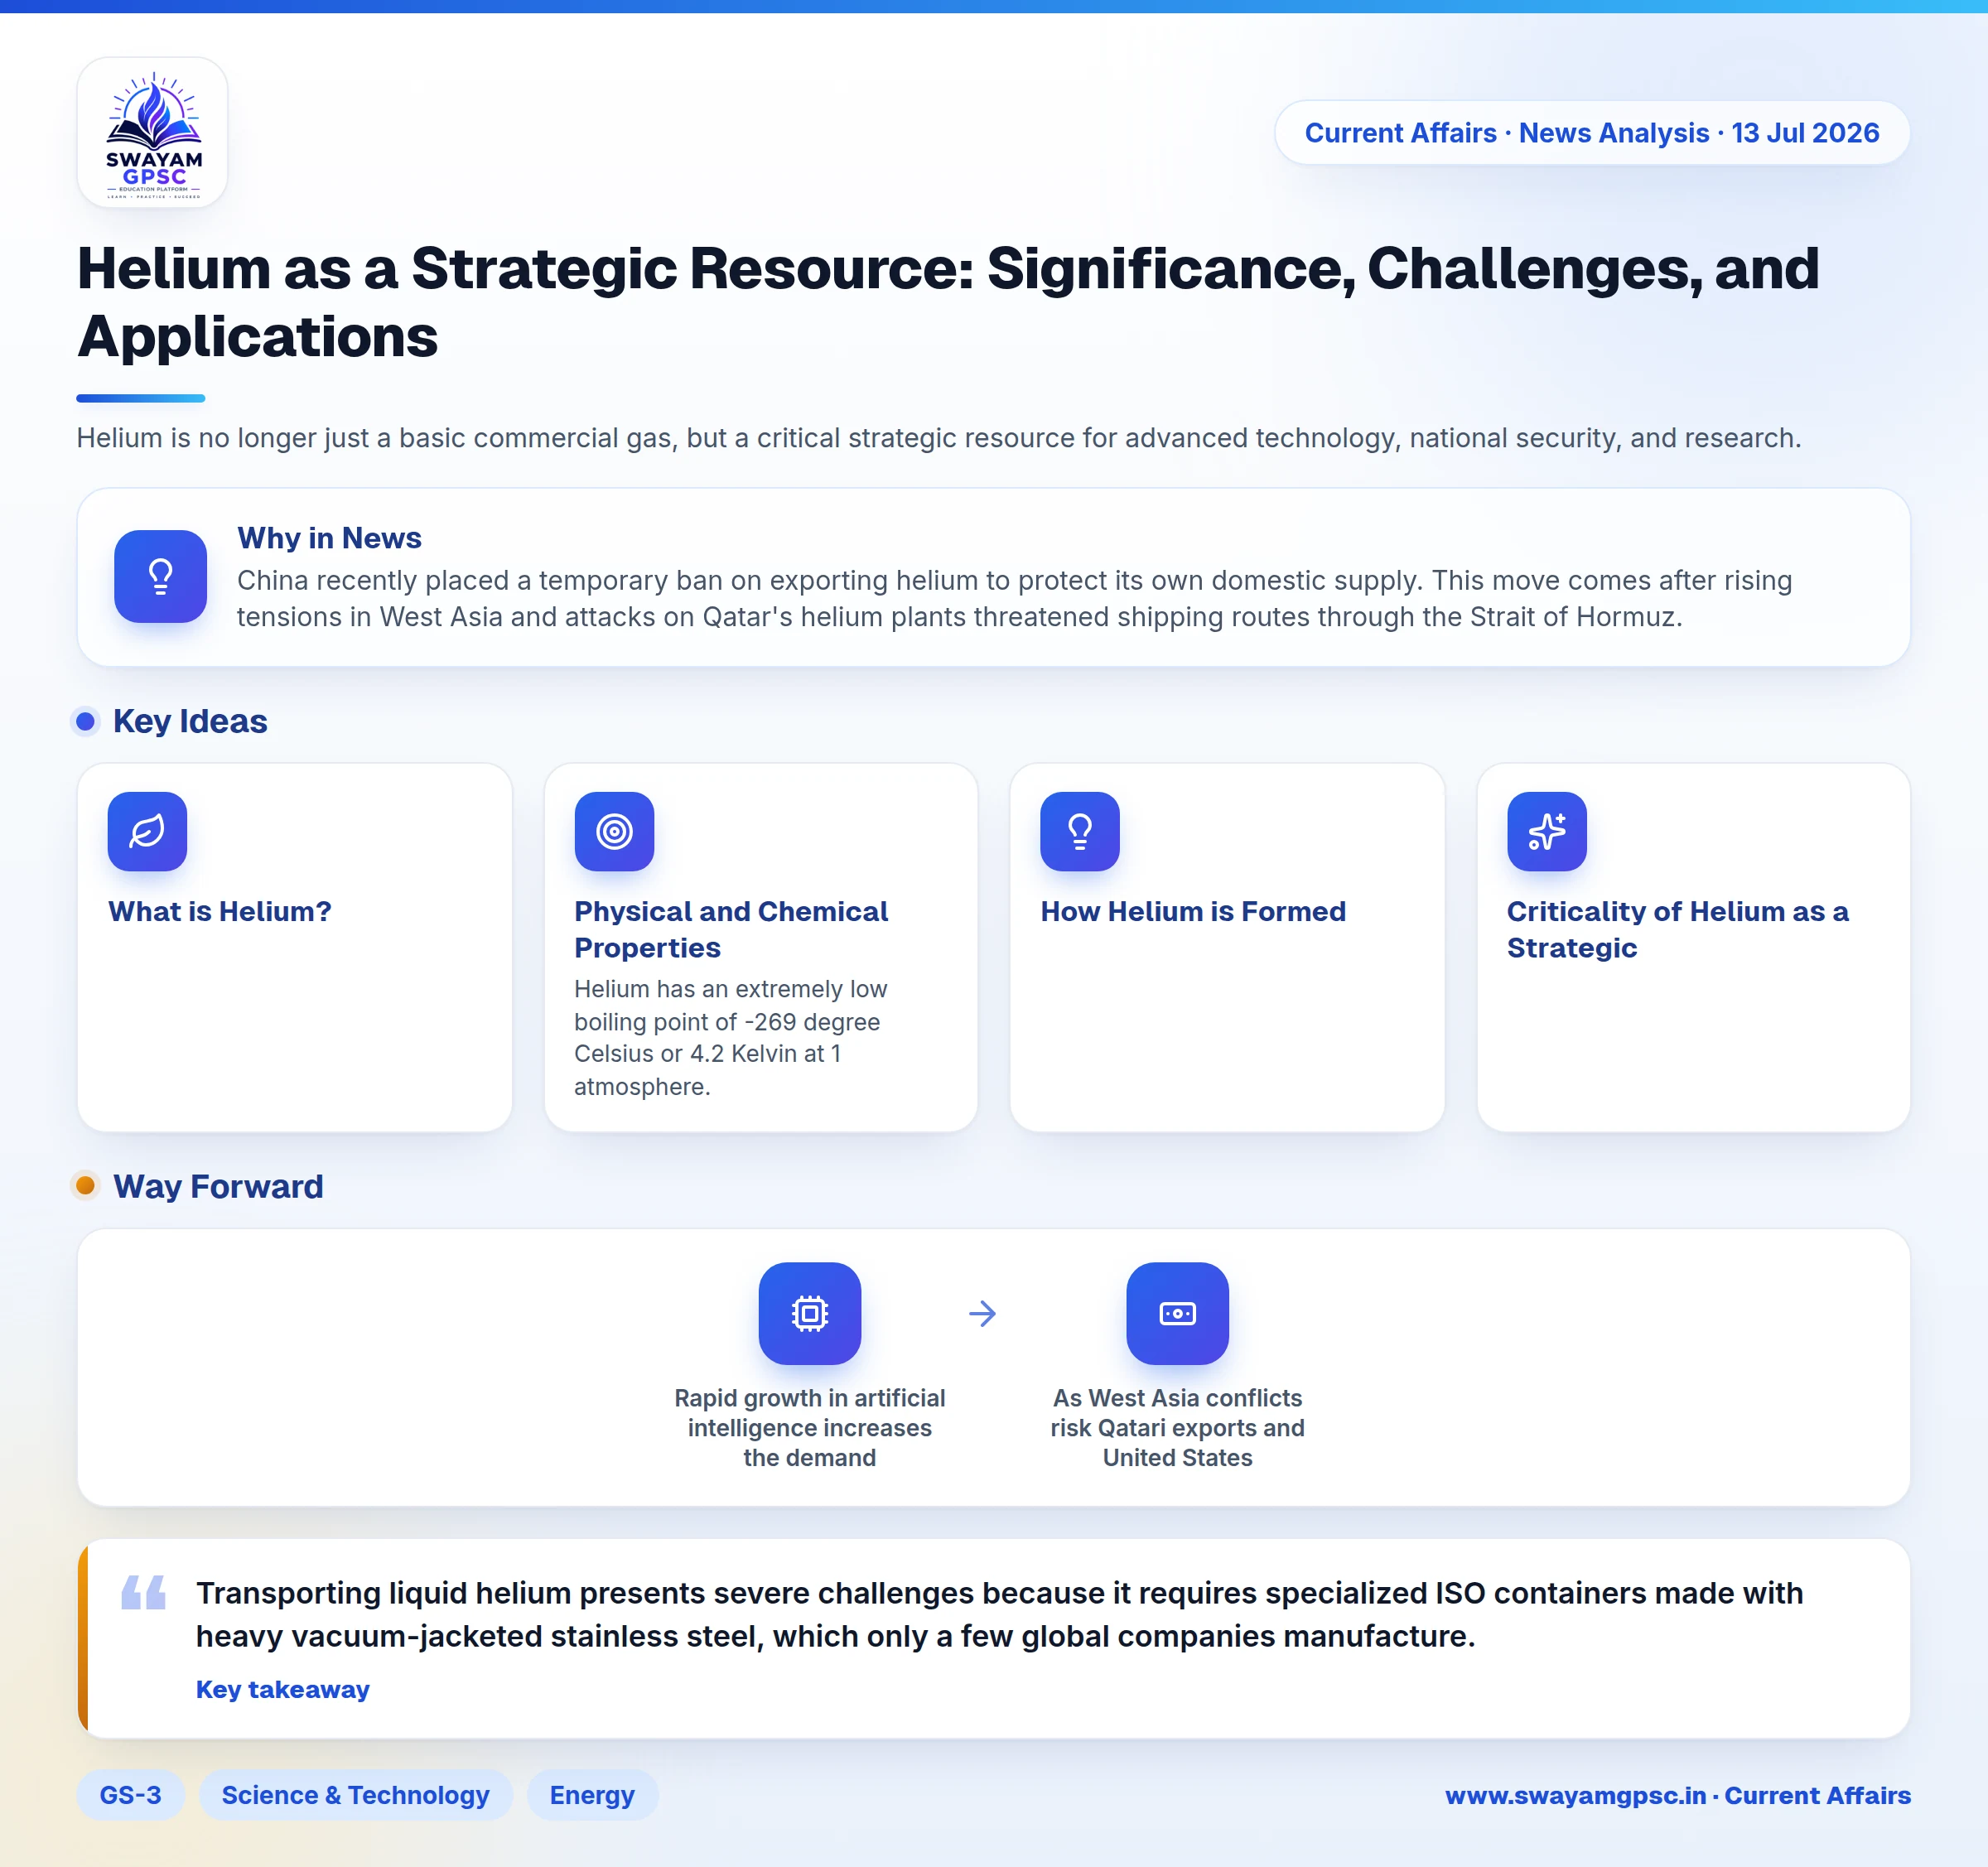Click the lightbulb icon beside Why in News
Screen dimensions: 1988x1867
(x=161, y=577)
